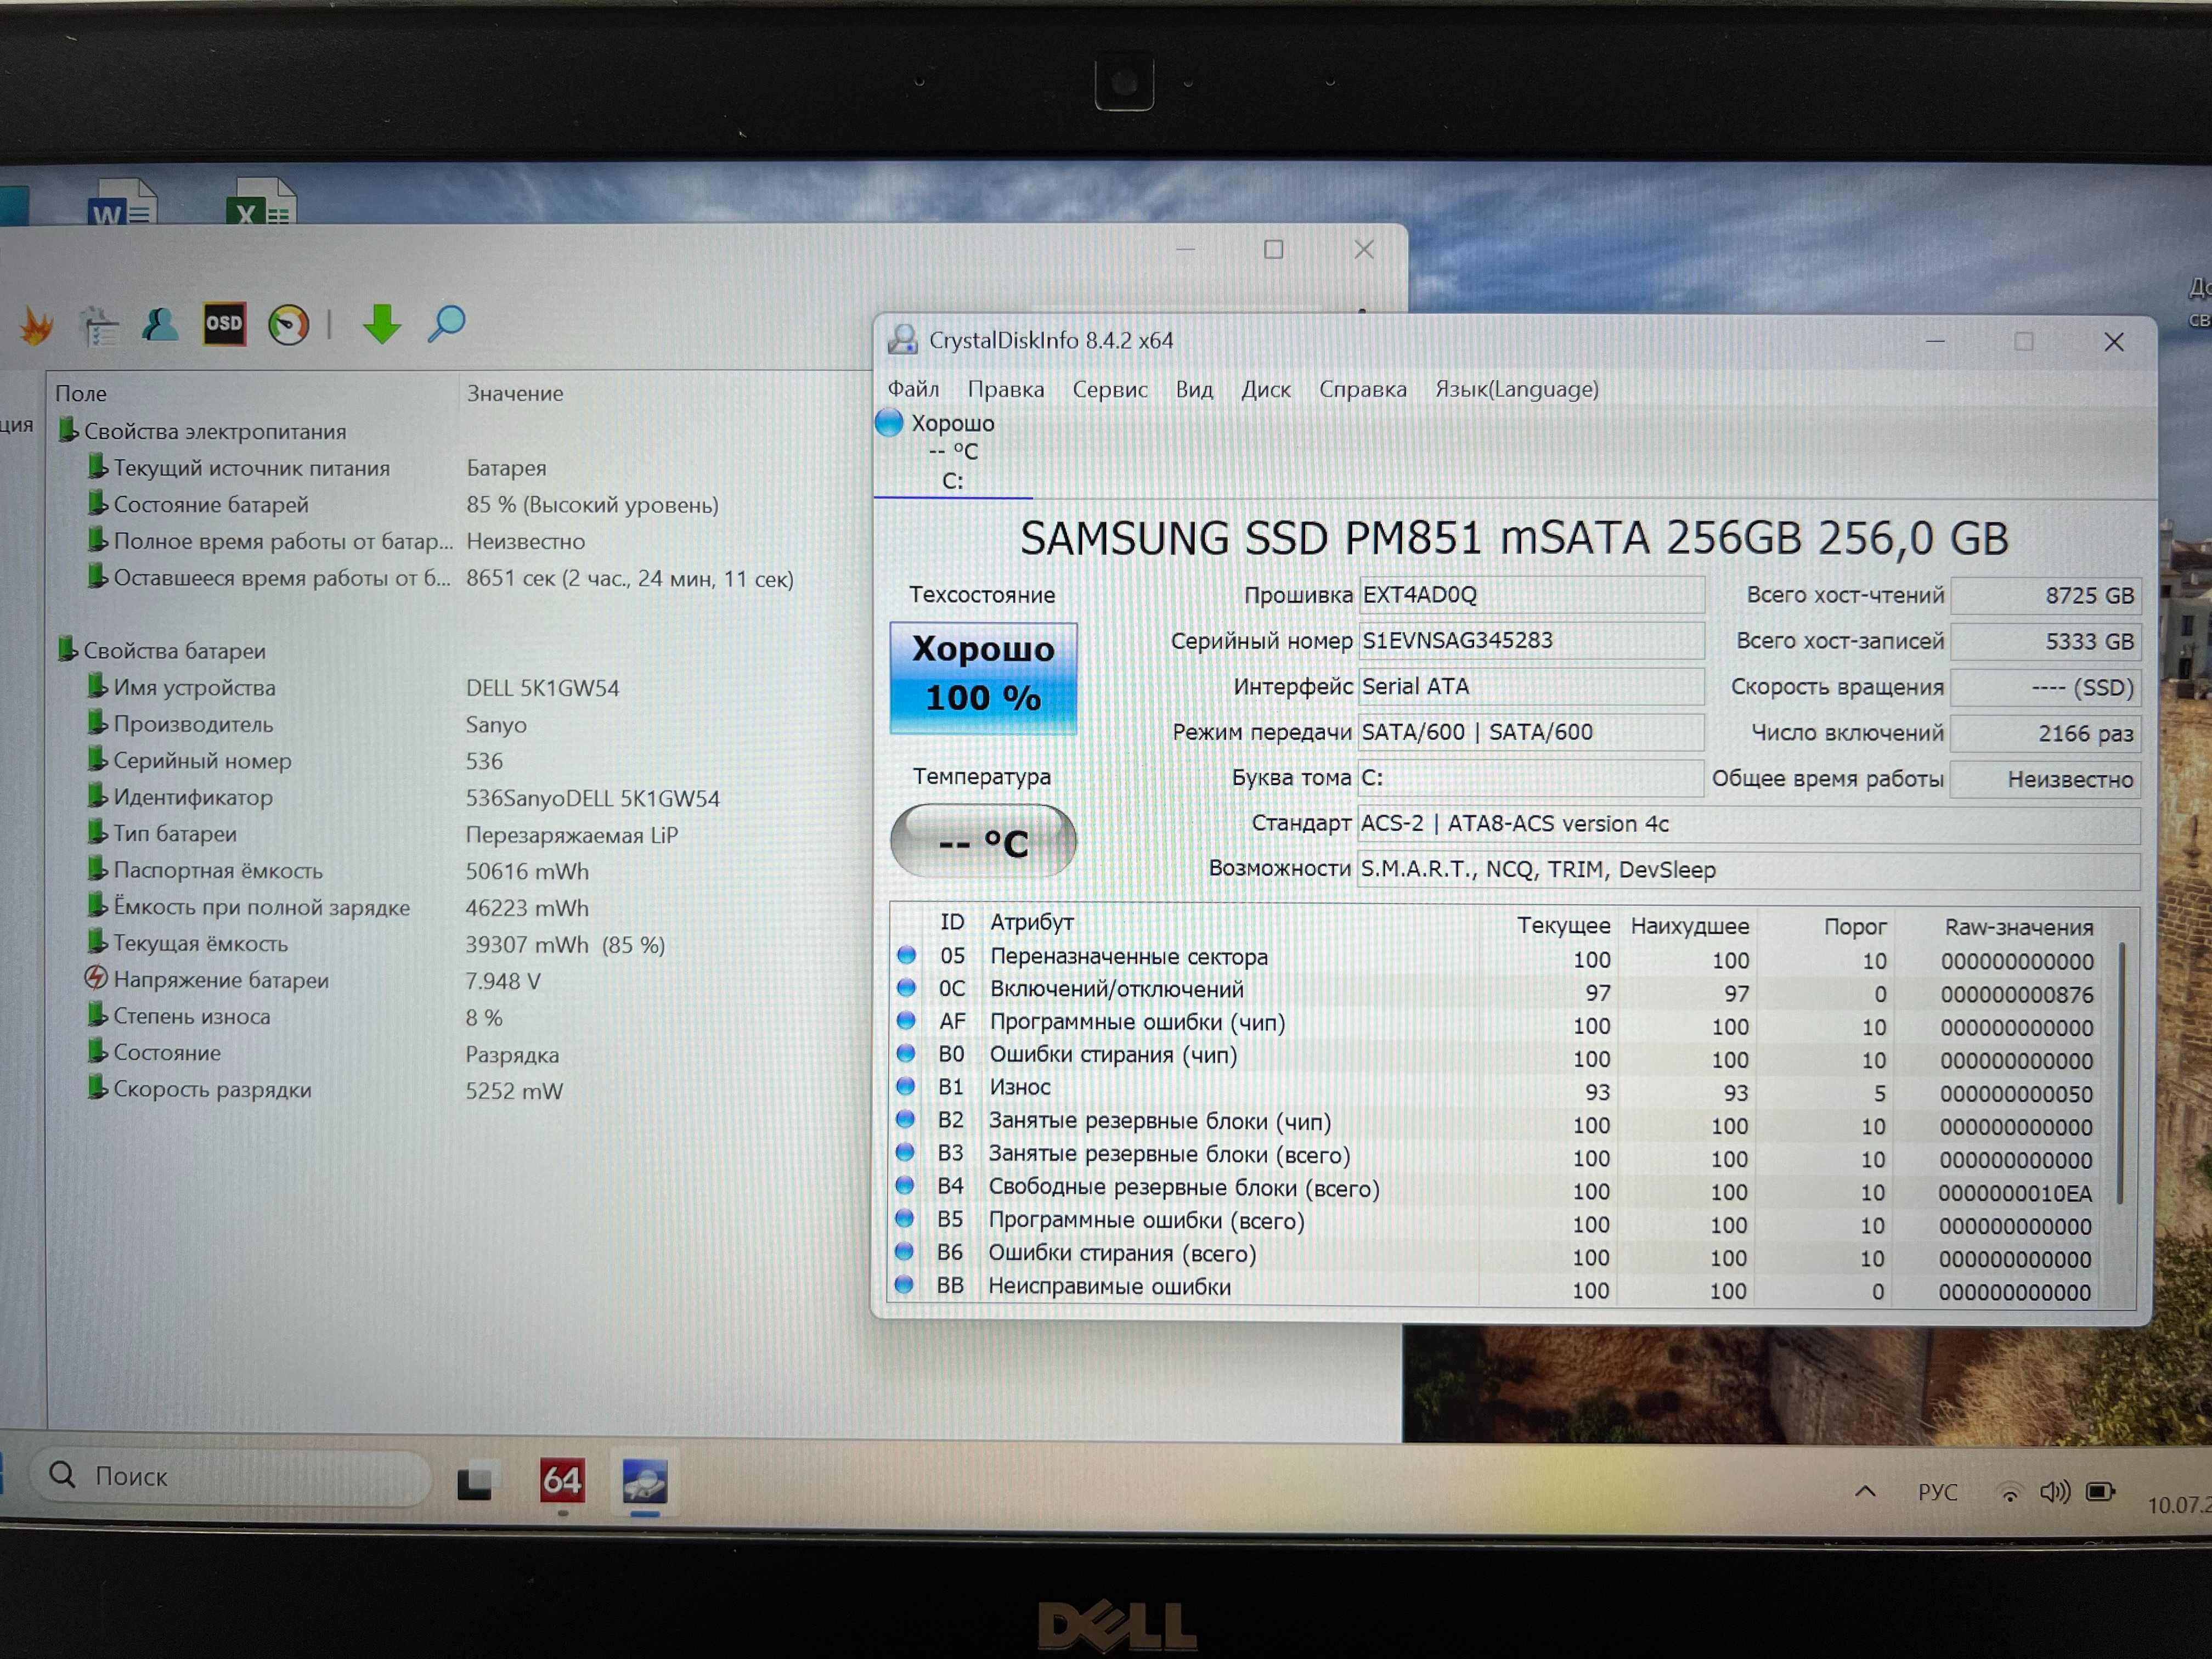Click the Прошивка field EXT4AD0Q
This screenshot has height=1659, width=2212.
[1531, 595]
